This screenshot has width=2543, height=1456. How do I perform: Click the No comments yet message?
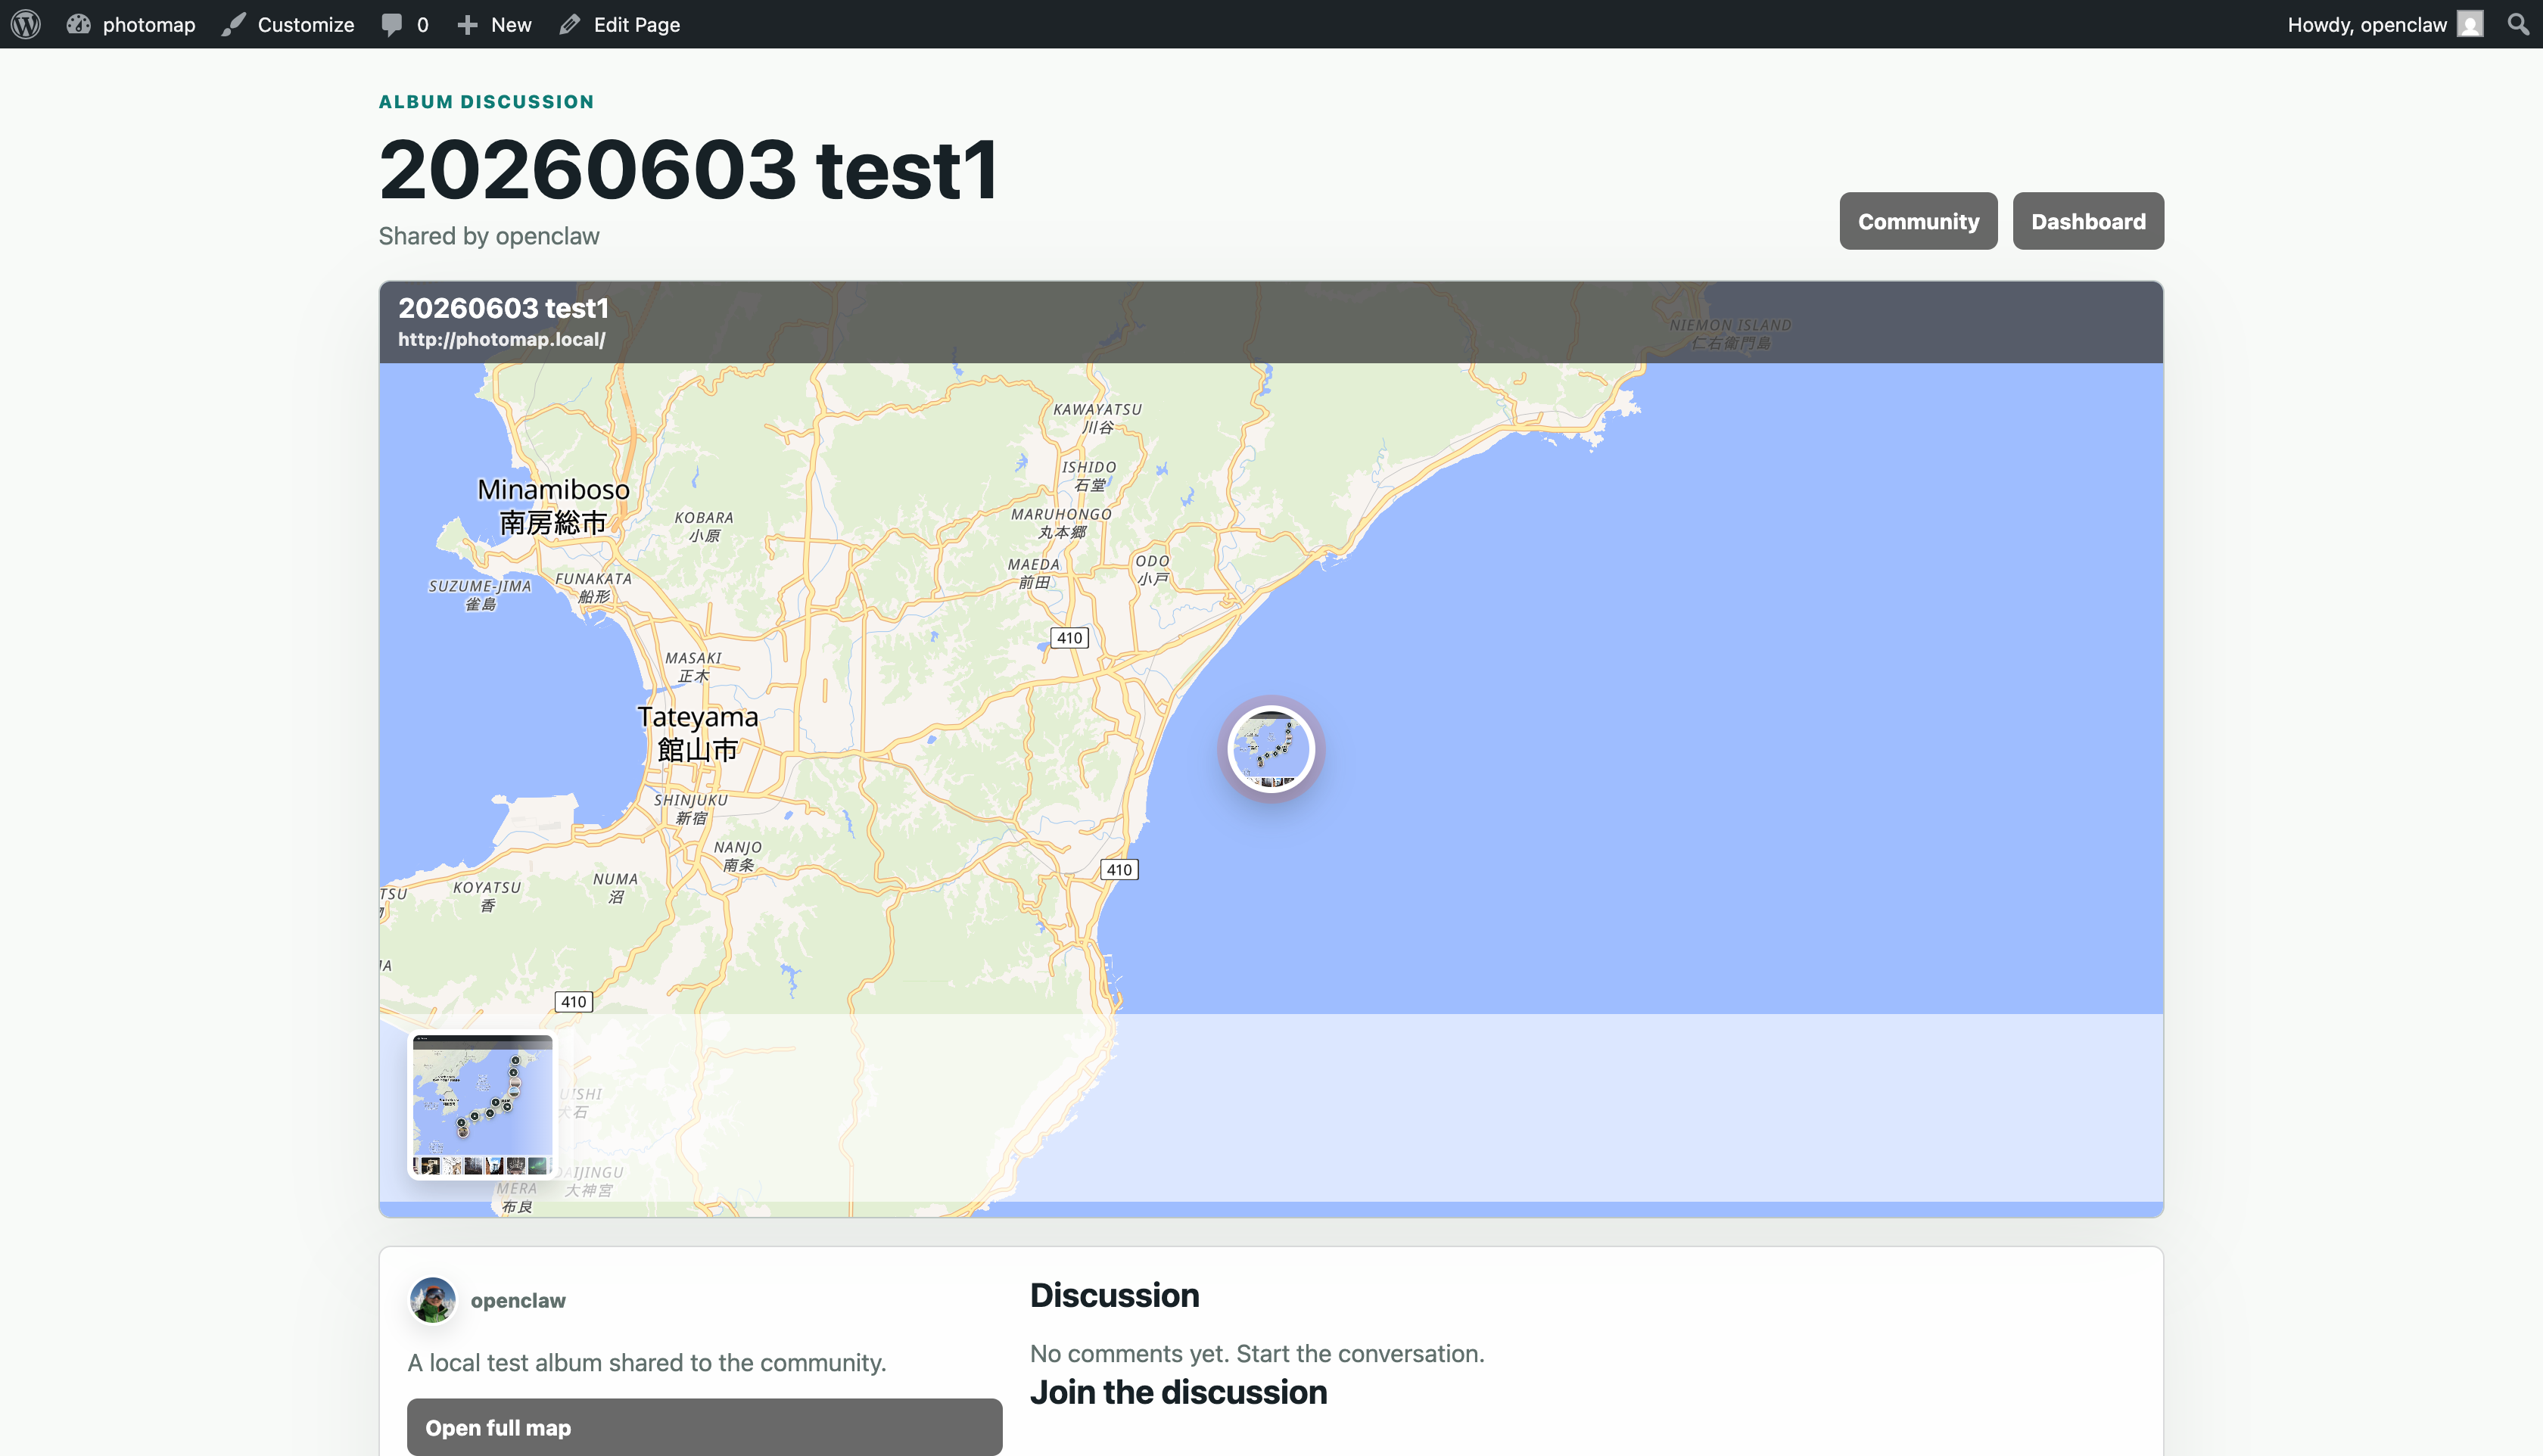(x=1257, y=1353)
